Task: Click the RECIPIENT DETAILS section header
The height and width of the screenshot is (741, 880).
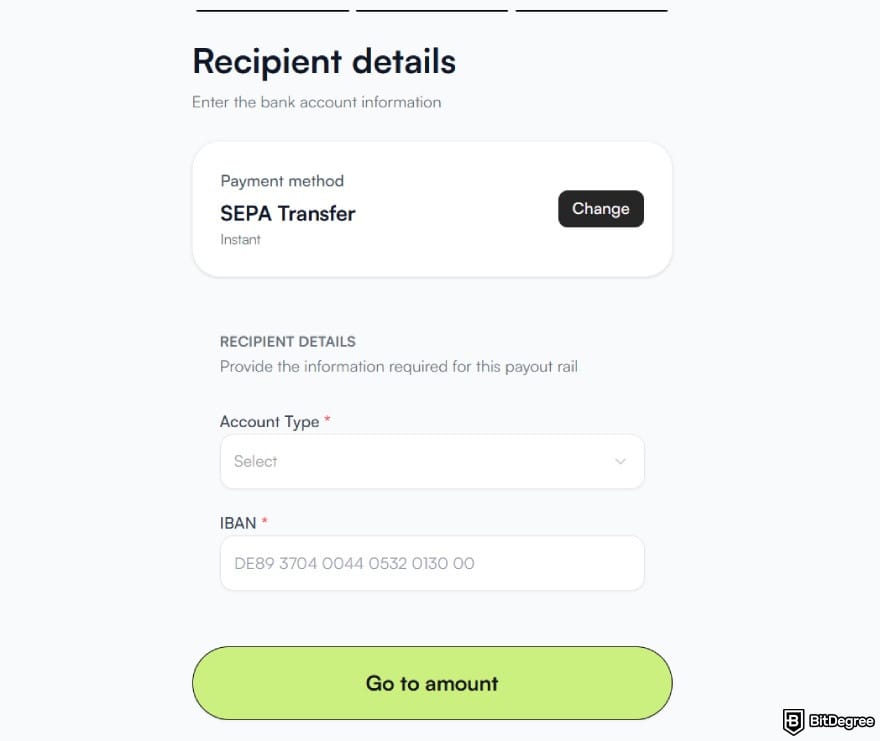Action: [x=287, y=341]
